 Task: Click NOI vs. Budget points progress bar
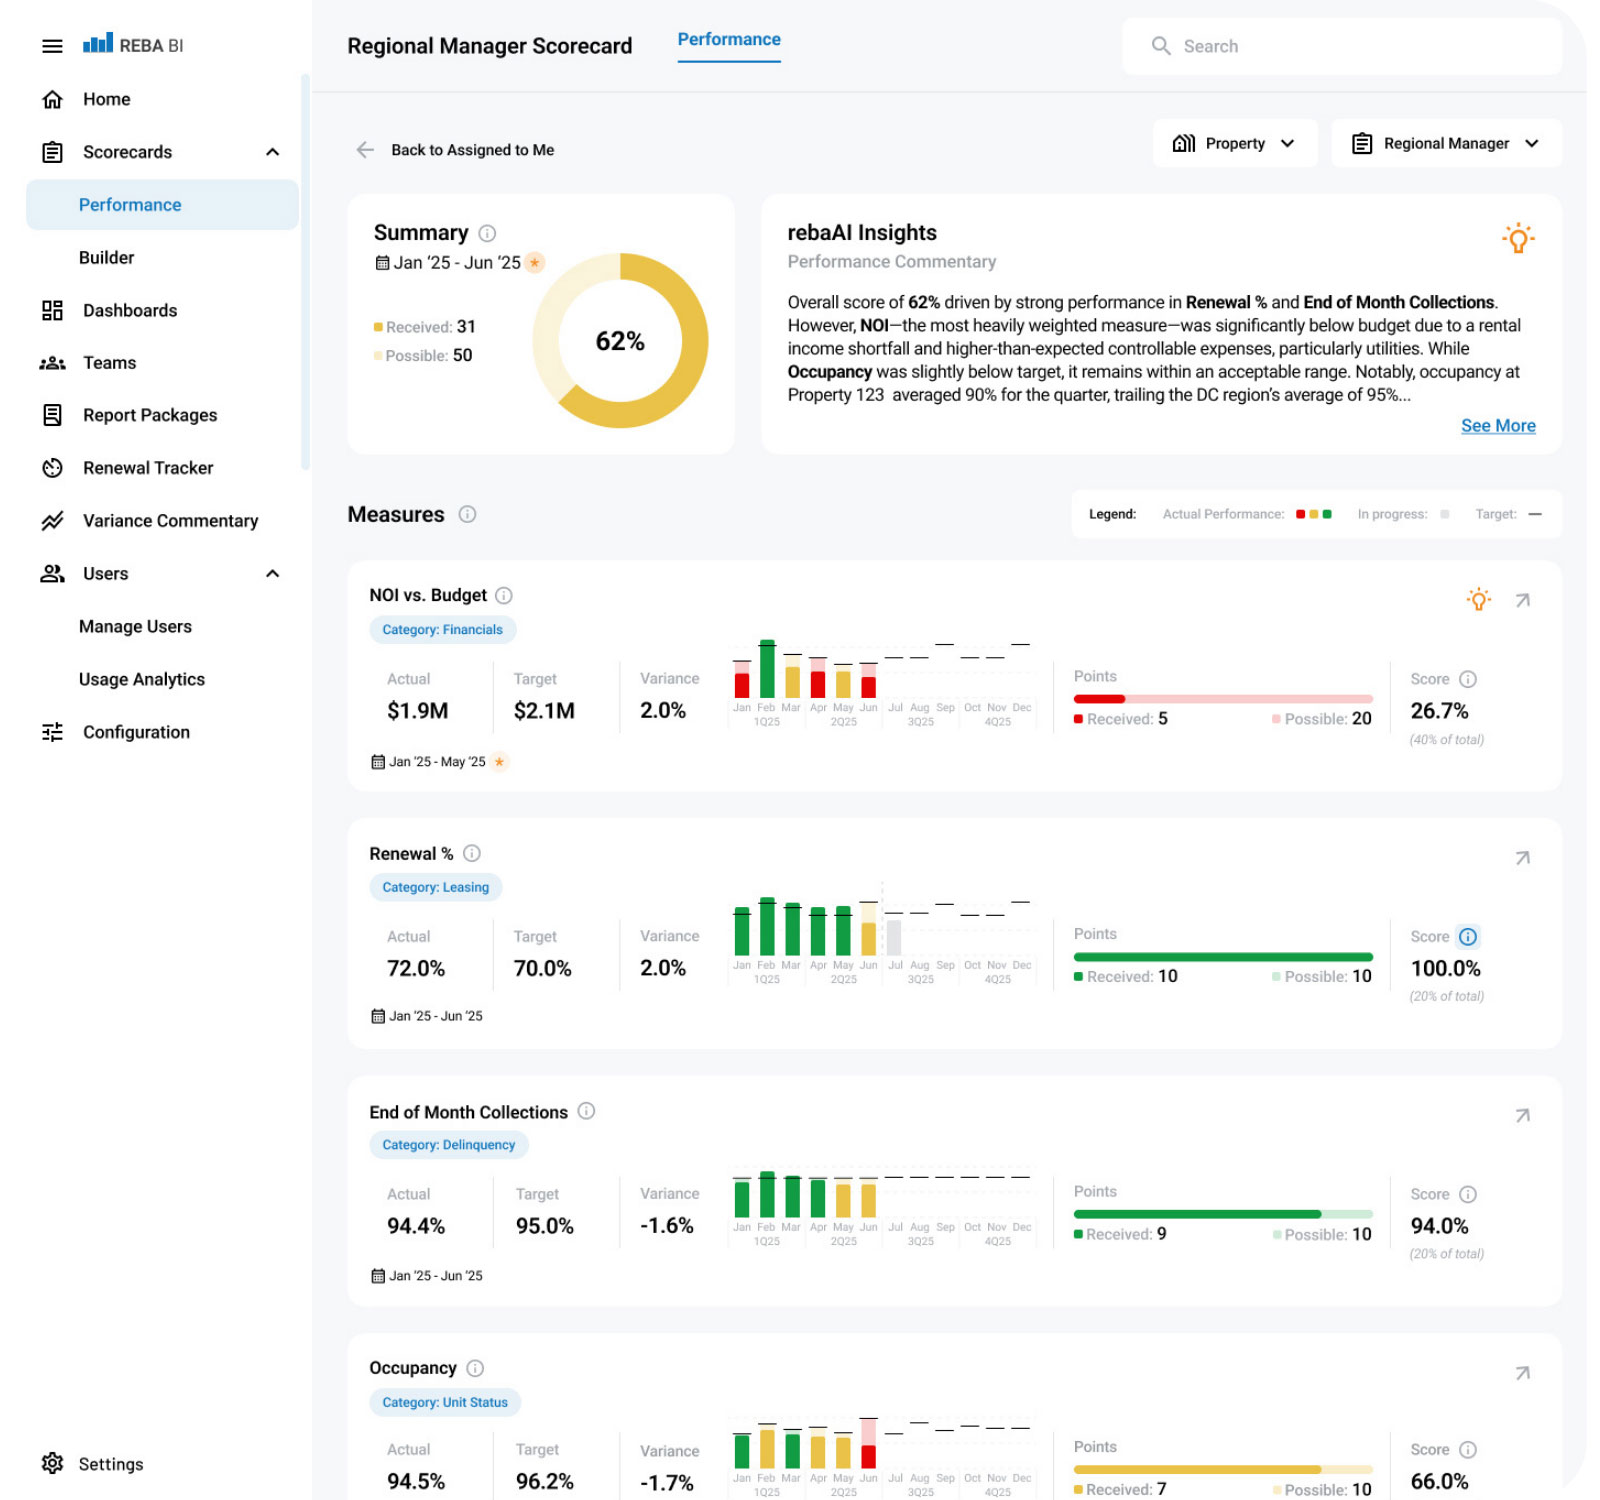point(1223,699)
